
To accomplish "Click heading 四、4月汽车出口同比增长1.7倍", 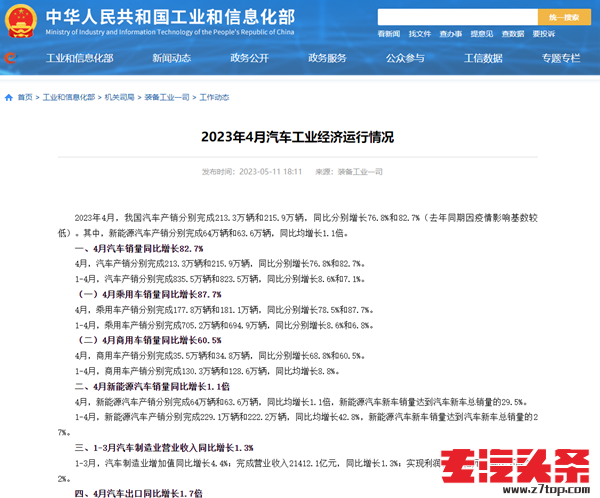I will (x=139, y=493).
